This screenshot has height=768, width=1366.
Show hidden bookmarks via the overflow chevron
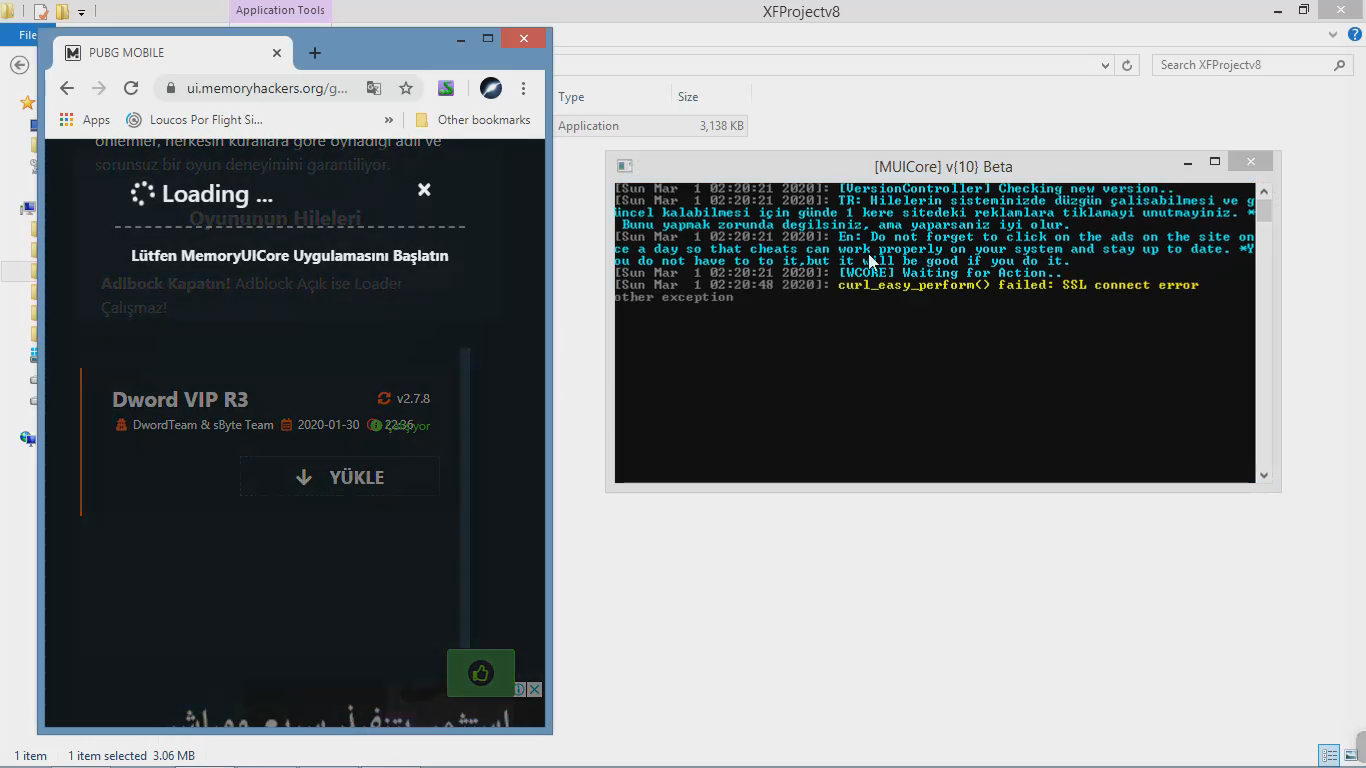[x=388, y=120]
